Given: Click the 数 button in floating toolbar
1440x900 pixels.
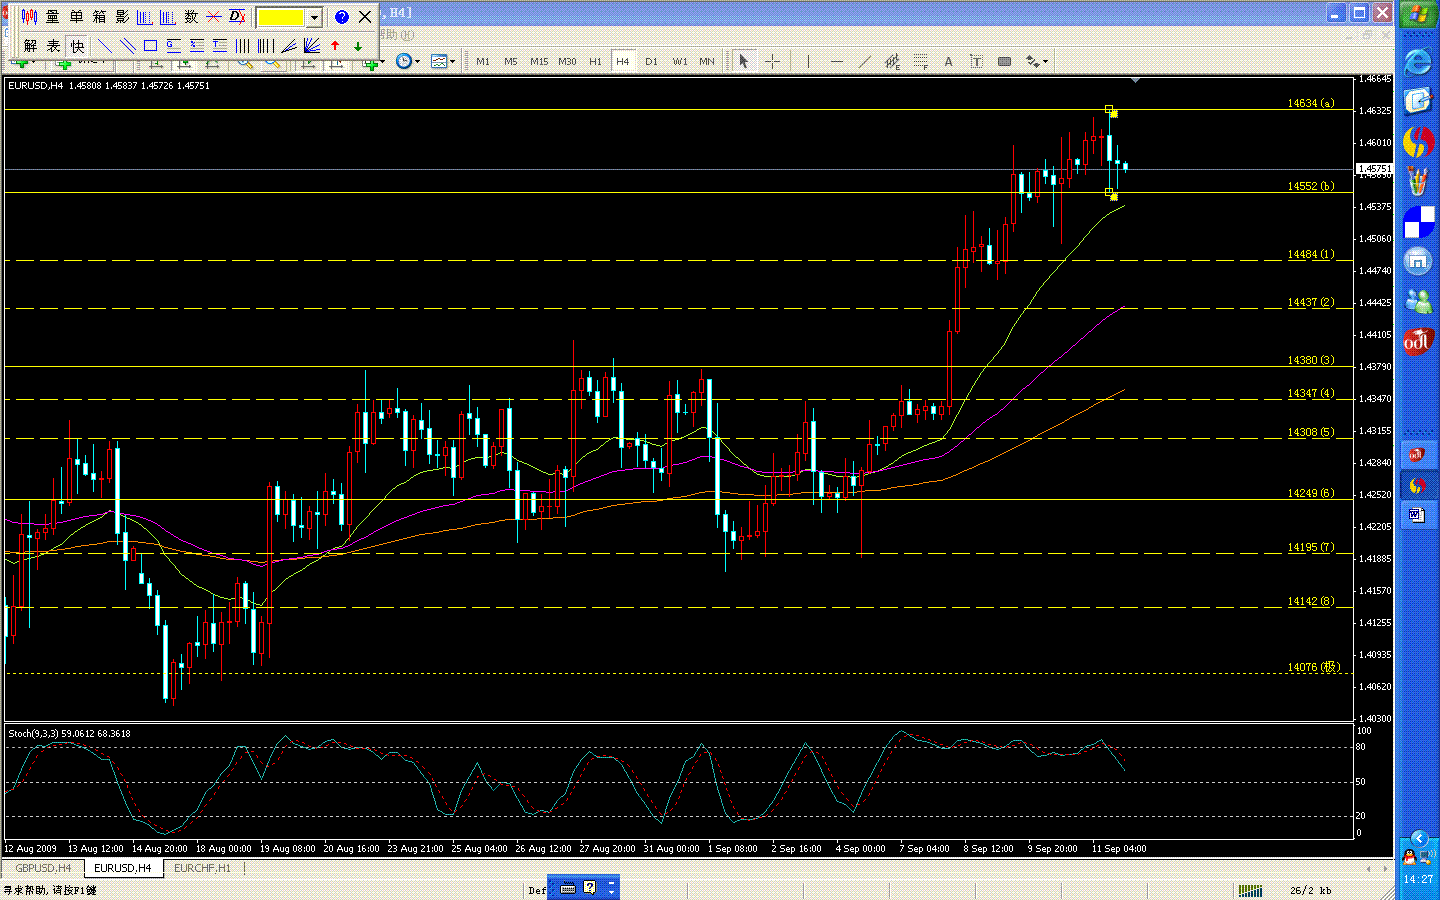Looking at the screenshot, I should tap(191, 17).
